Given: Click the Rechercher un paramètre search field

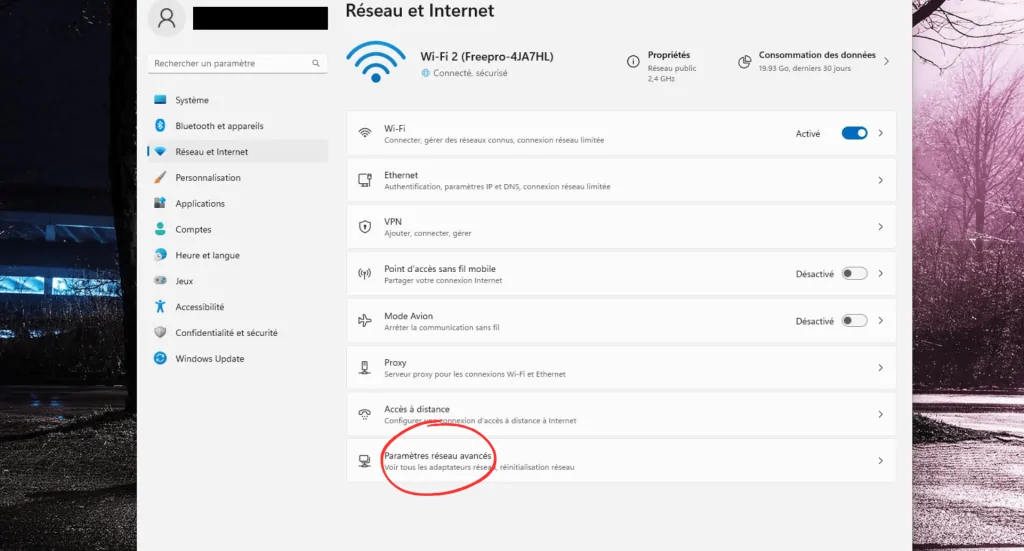Looking at the screenshot, I should pos(237,63).
